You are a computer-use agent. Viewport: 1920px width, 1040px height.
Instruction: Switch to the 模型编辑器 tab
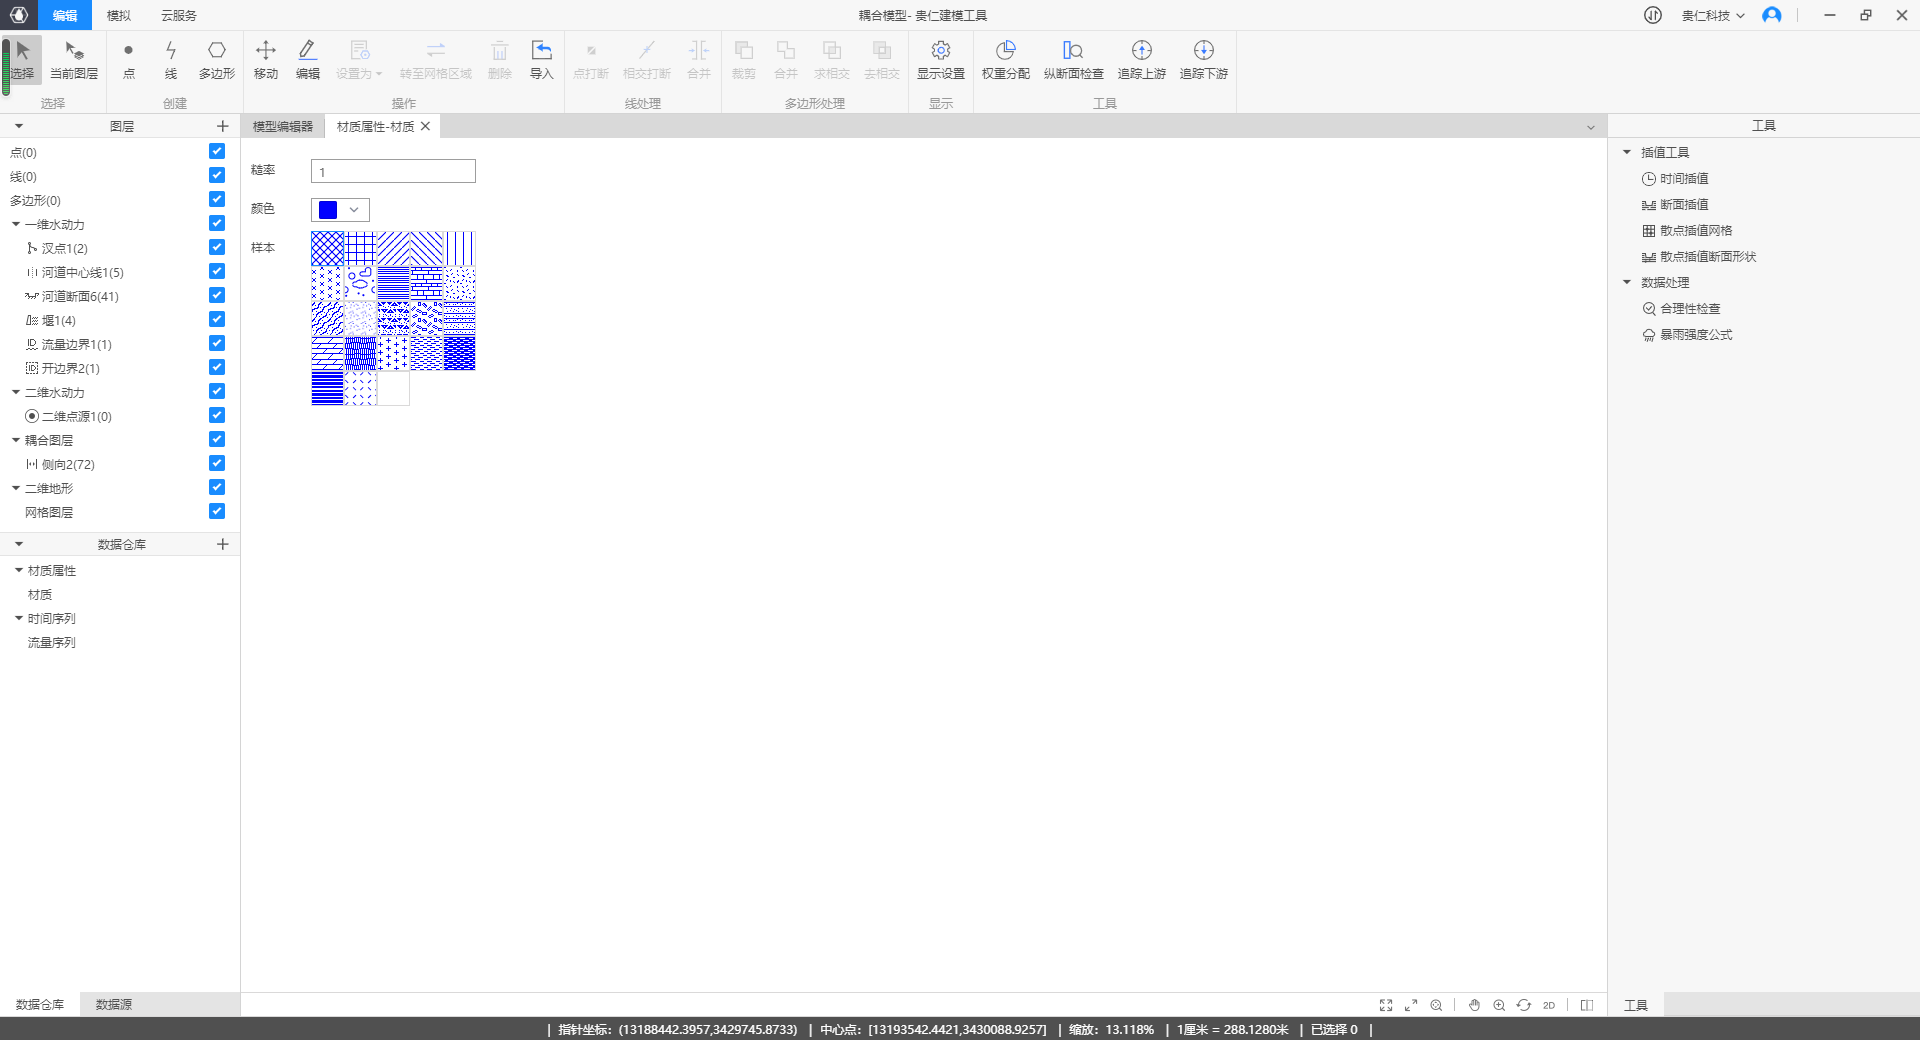pos(283,126)
